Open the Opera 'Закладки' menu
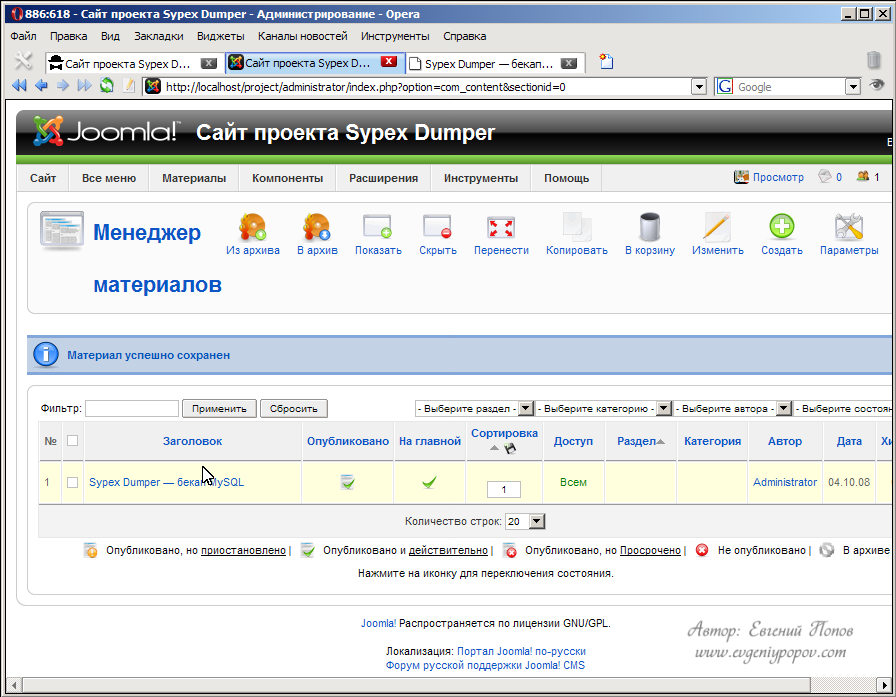The height and width of the screenshot is (697, 896). (159, 36)
